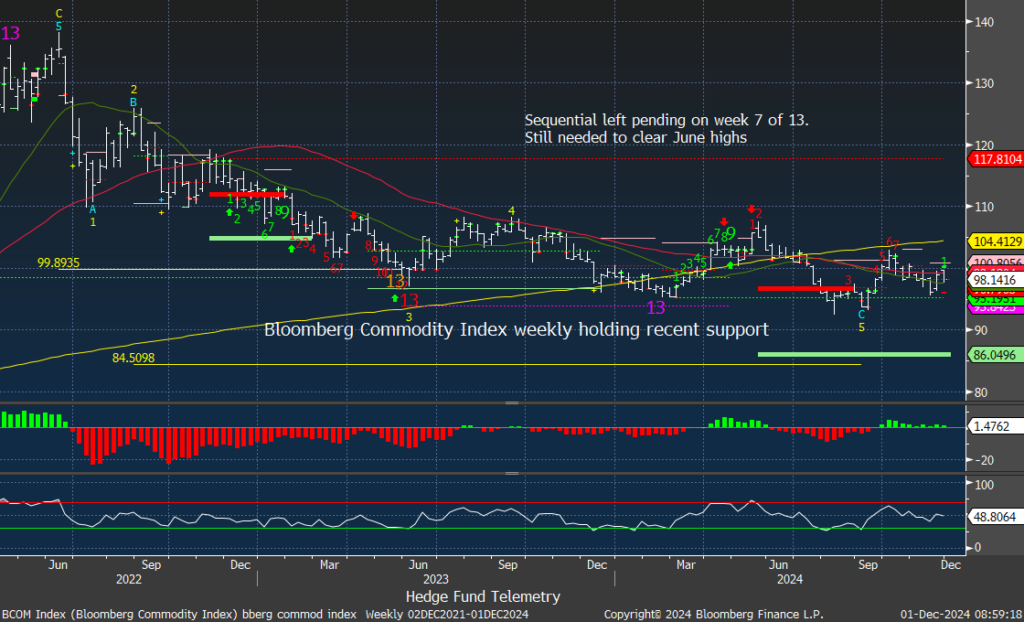Screen dimensions: 1024x622
Task: Select the 1.4762 histogram value label
Action: pyautogui.click(x=992, y=426)
